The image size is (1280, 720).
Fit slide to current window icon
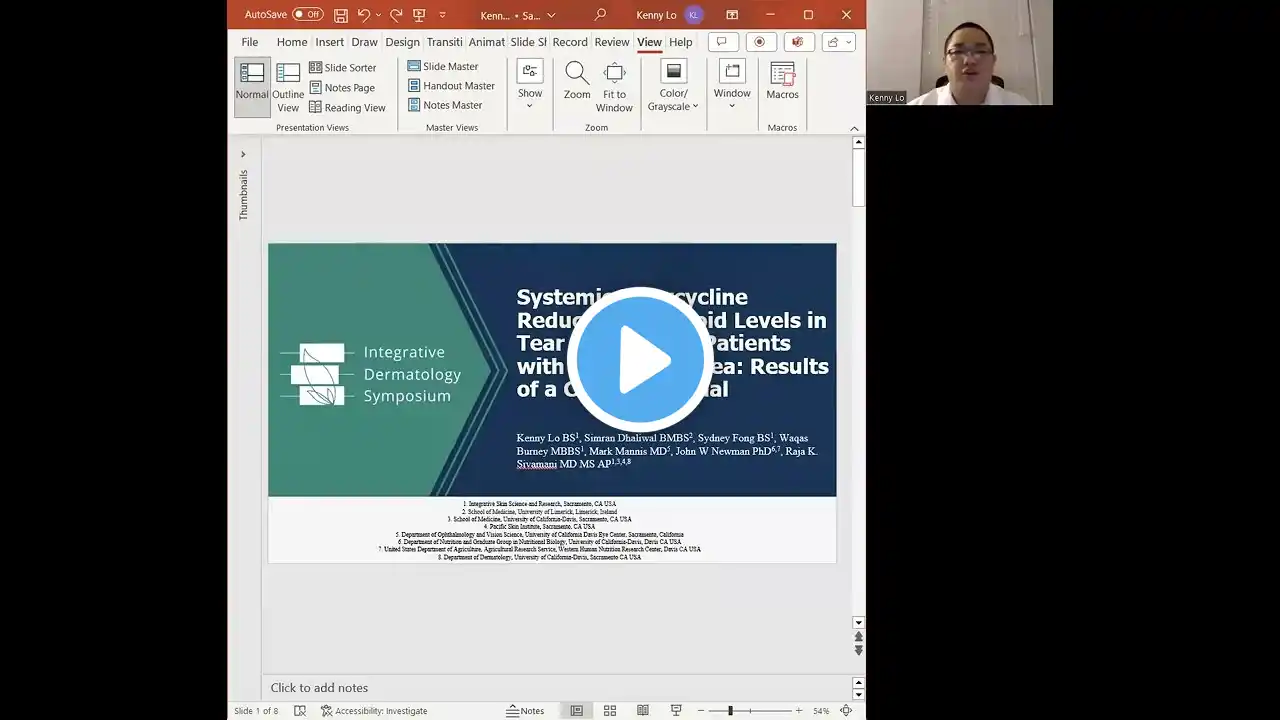846,711
